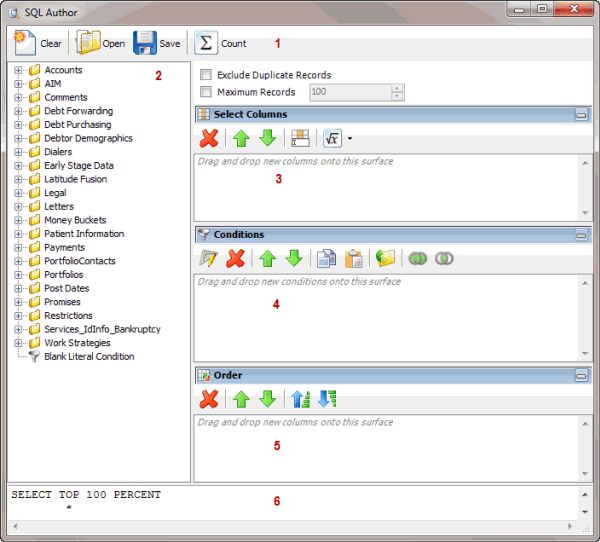Select Early Stage Data folder
Screen dimensions: 600x542
79,165
